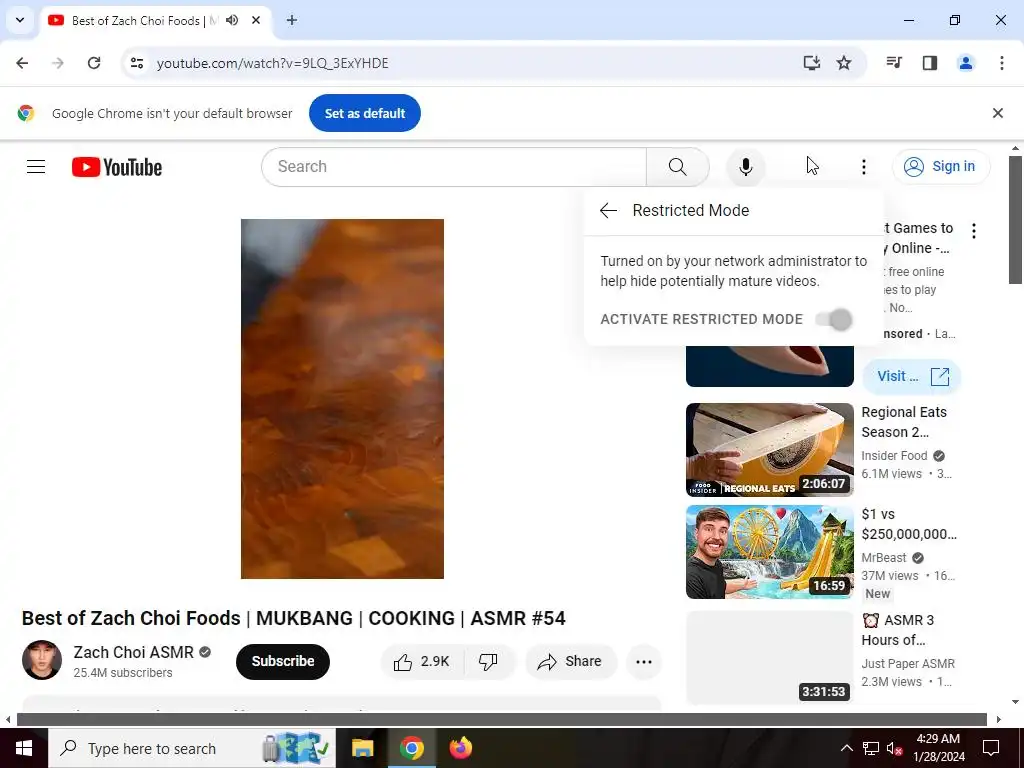The image size is (1024, 768).
Task: Open File Explorer from taskbar
Action: [x=362, y=748]
